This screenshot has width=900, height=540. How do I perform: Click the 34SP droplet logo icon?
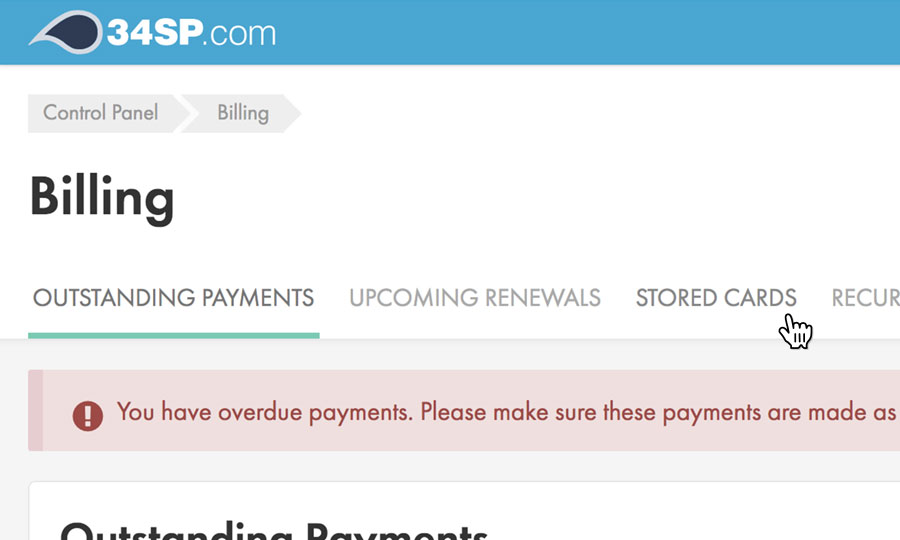[x=67, y=32]
